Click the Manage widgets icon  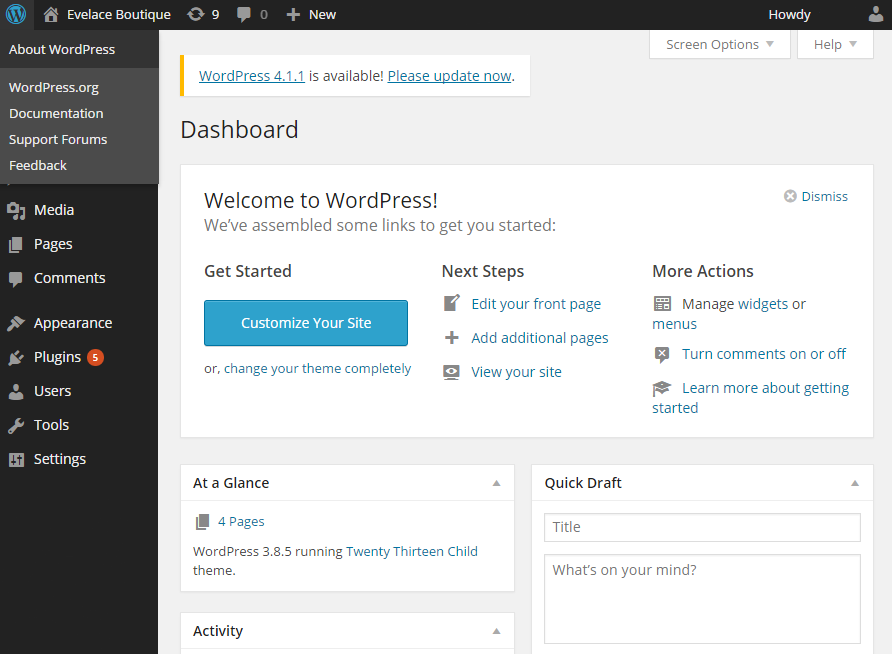(662, 304)
